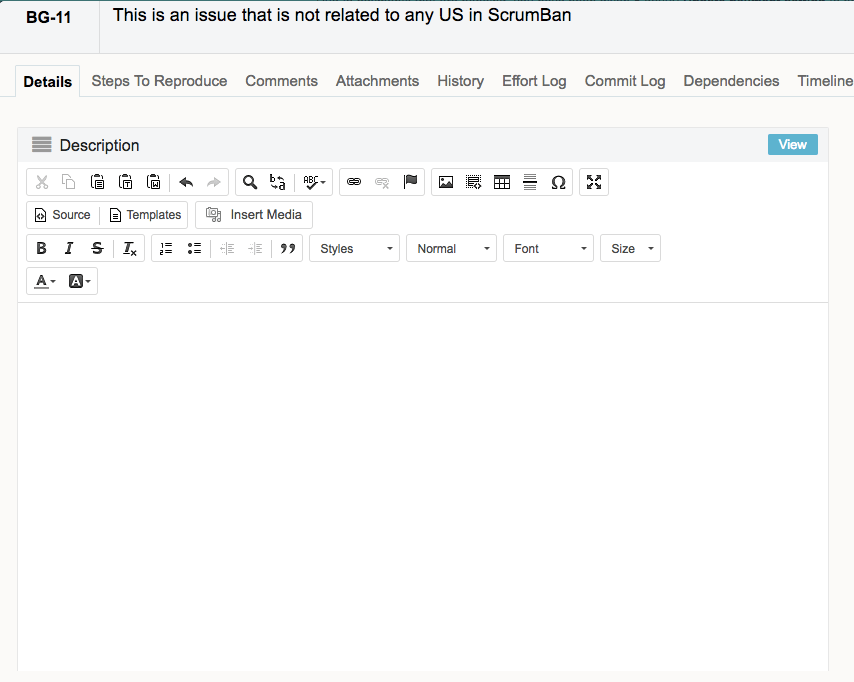Image resolution: width=854 pixels, height=682 pixels.
Task: Open the Size dropdown
Action: 630,248
